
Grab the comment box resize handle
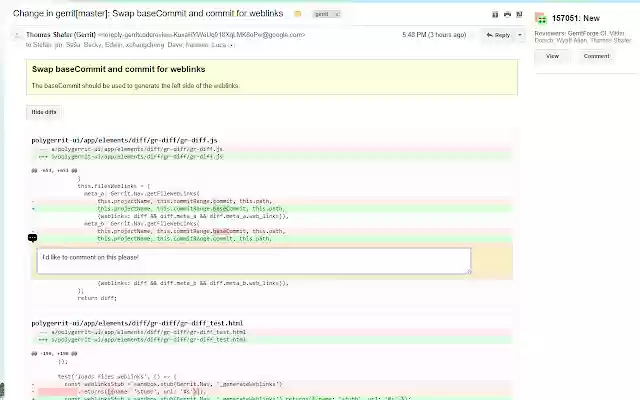pyautogui.click(x=469, y=271)
